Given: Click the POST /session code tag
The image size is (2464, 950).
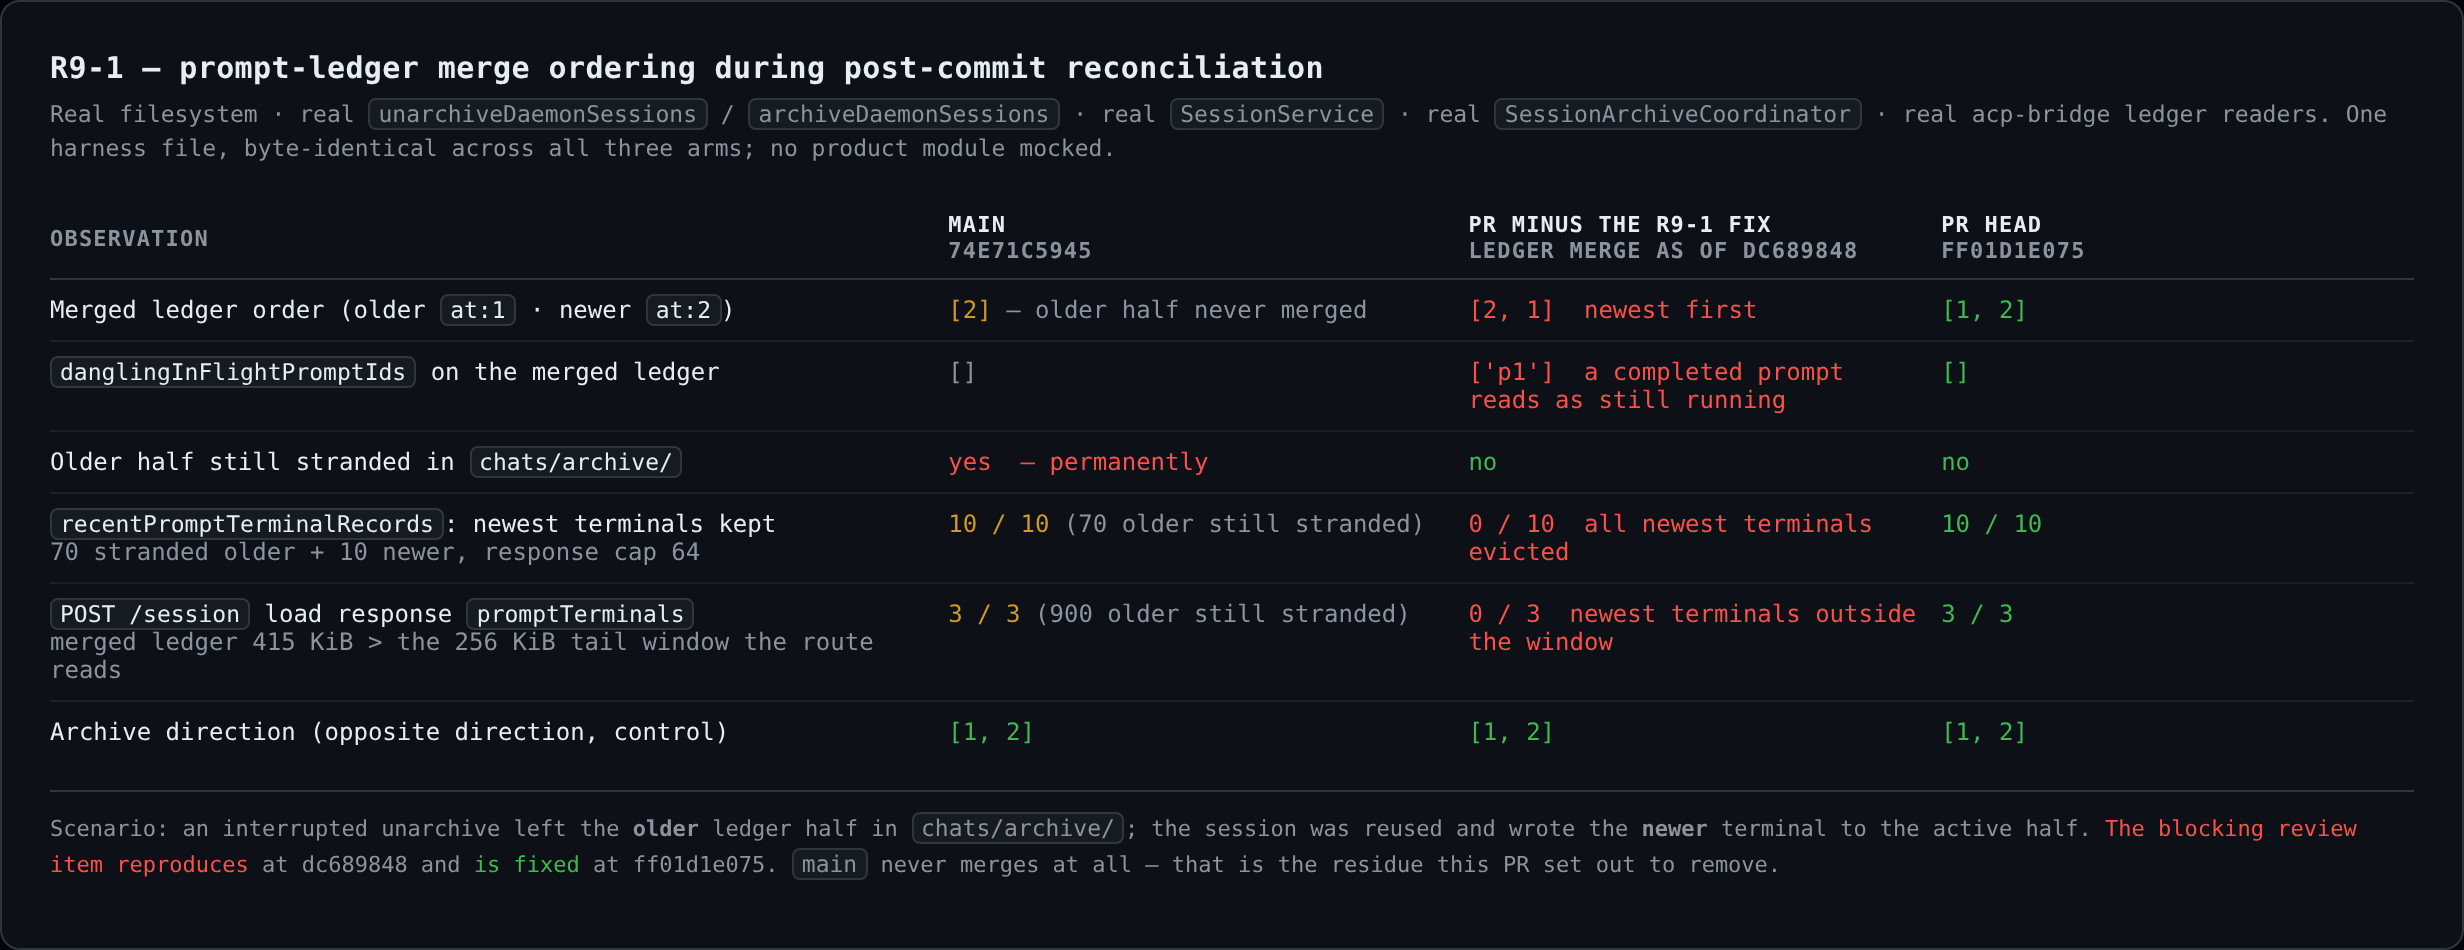Looking at the screenshot, I should [x=150, y=614].
